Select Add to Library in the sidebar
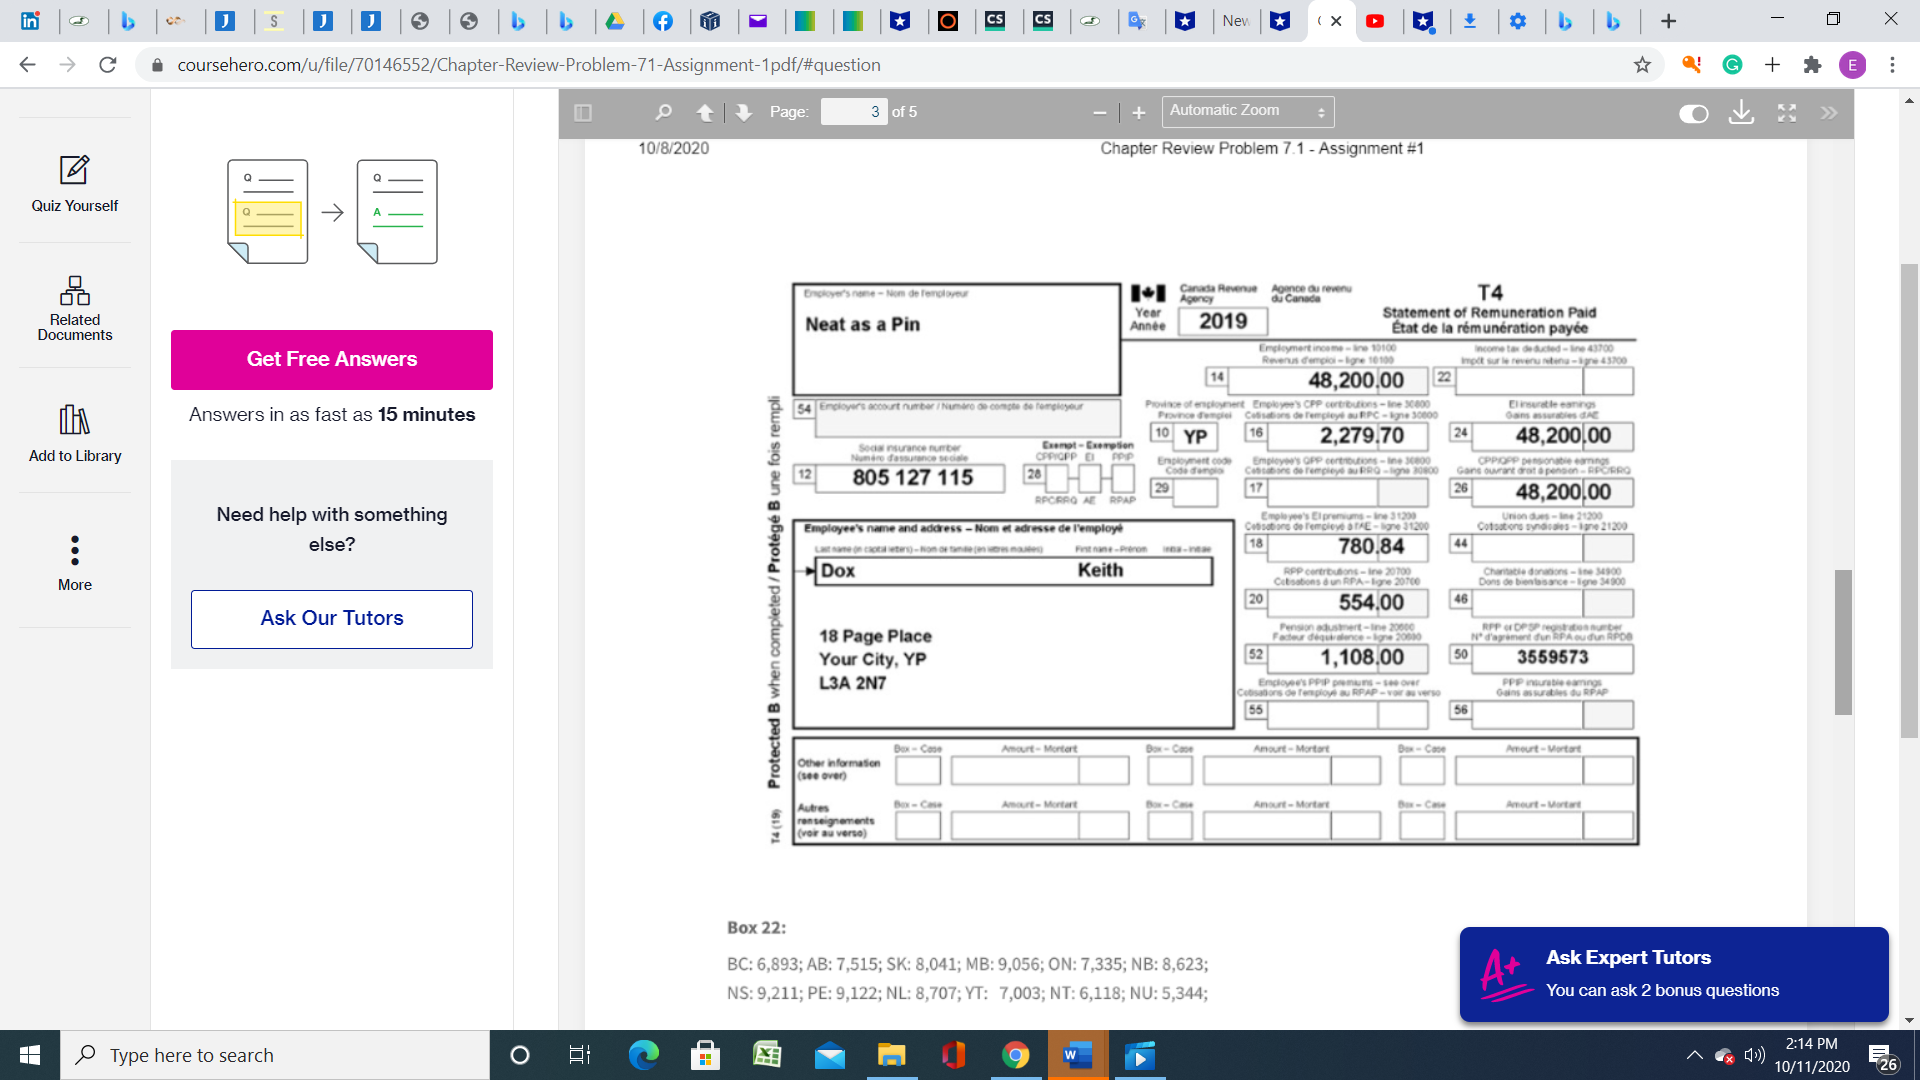This screenshot has width=1920, height=1080. click(x=74, y=434)
